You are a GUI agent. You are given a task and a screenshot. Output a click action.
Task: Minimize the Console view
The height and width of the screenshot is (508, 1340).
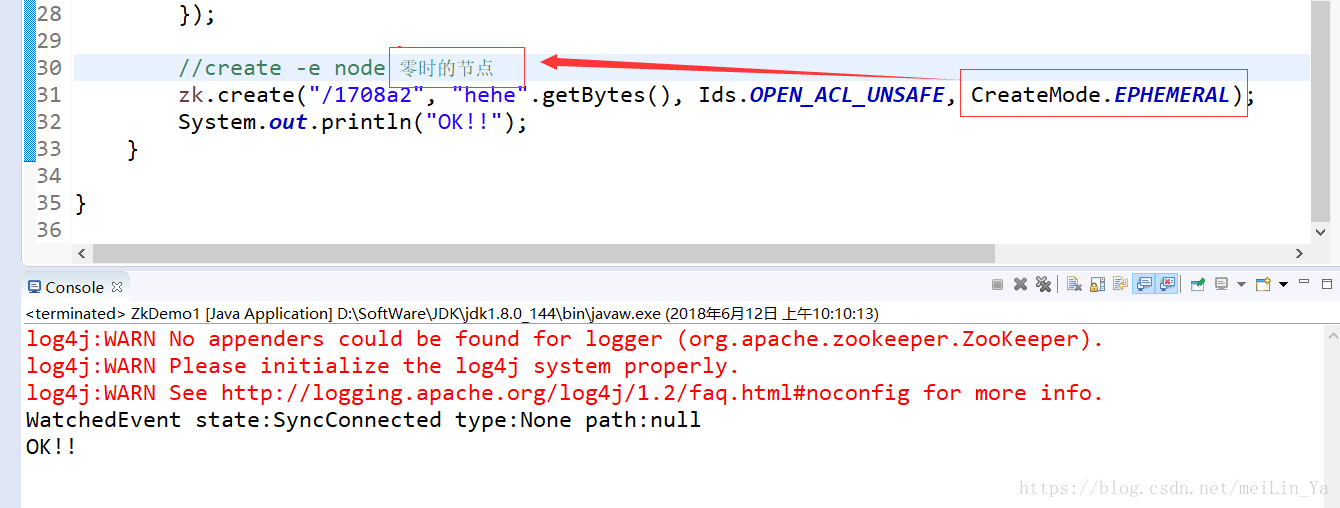pyautogui.click(x=1304, y=282)
